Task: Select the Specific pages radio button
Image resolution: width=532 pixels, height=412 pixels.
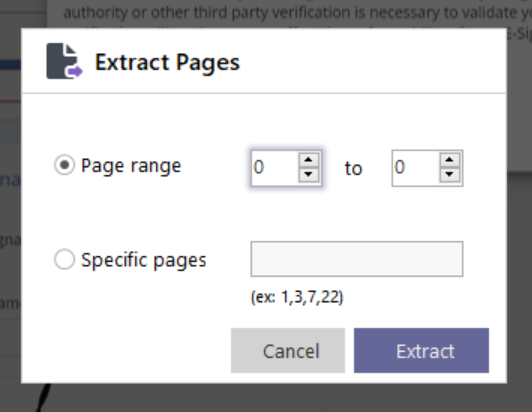Action: tap(64, 259)
